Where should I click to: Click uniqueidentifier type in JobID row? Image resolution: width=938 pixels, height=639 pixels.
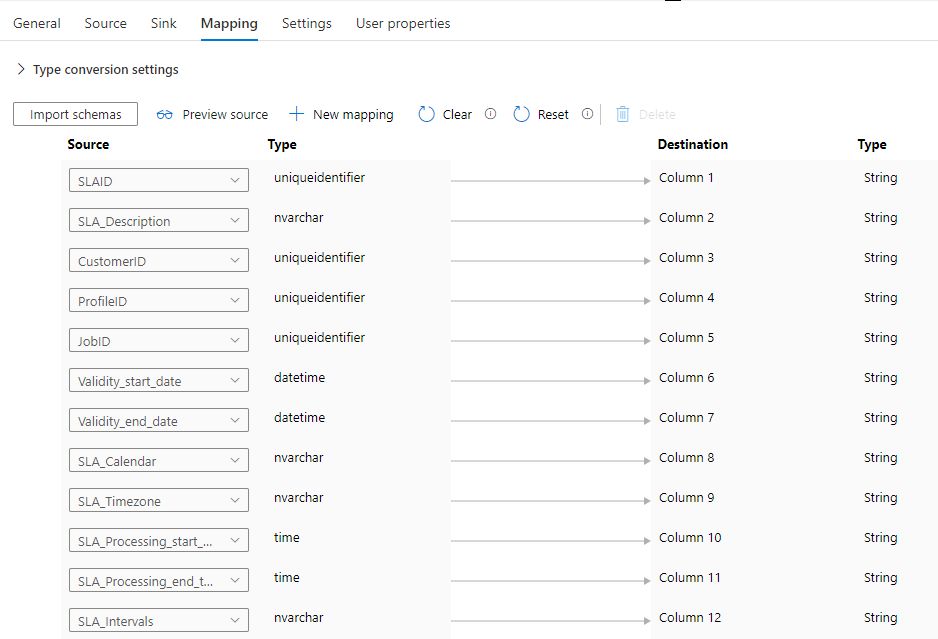(319, 338)
